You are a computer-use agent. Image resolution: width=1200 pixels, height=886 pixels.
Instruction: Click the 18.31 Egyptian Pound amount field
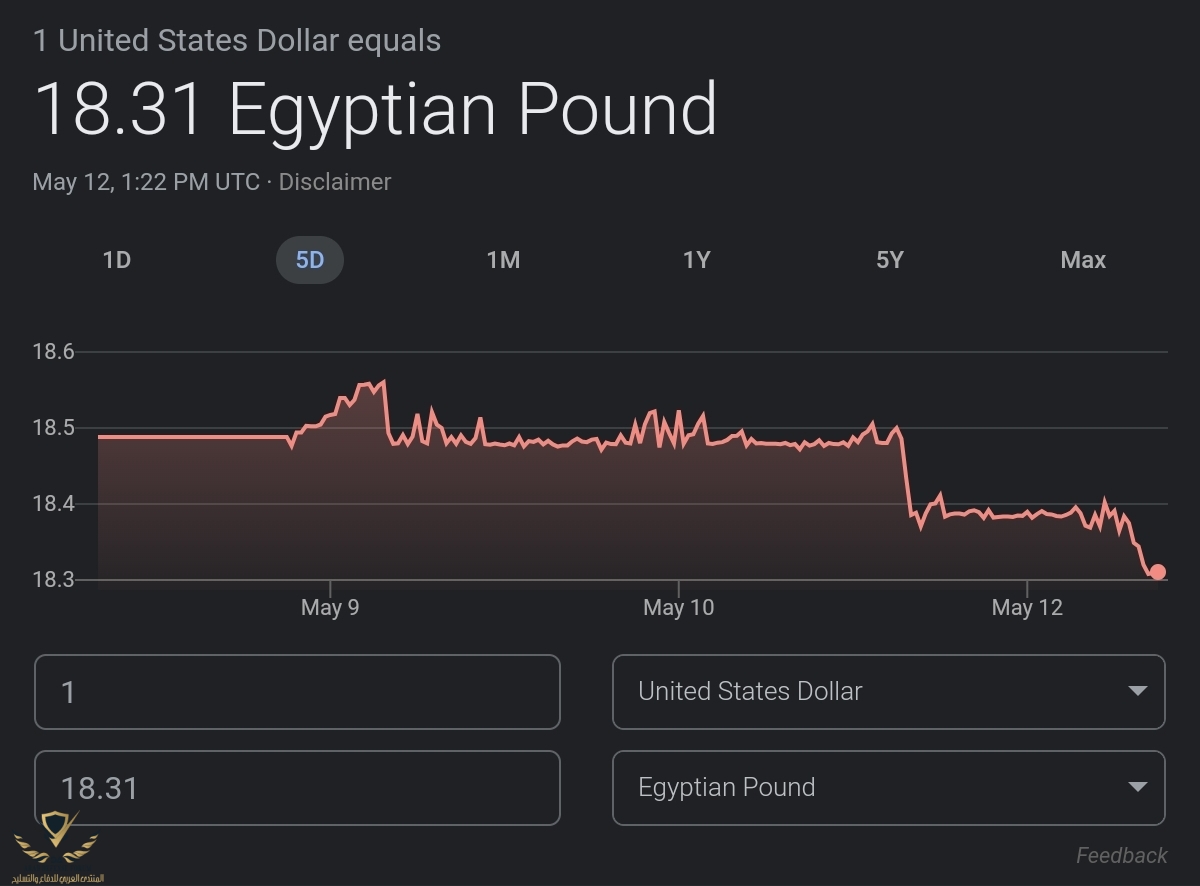(297, 788)
